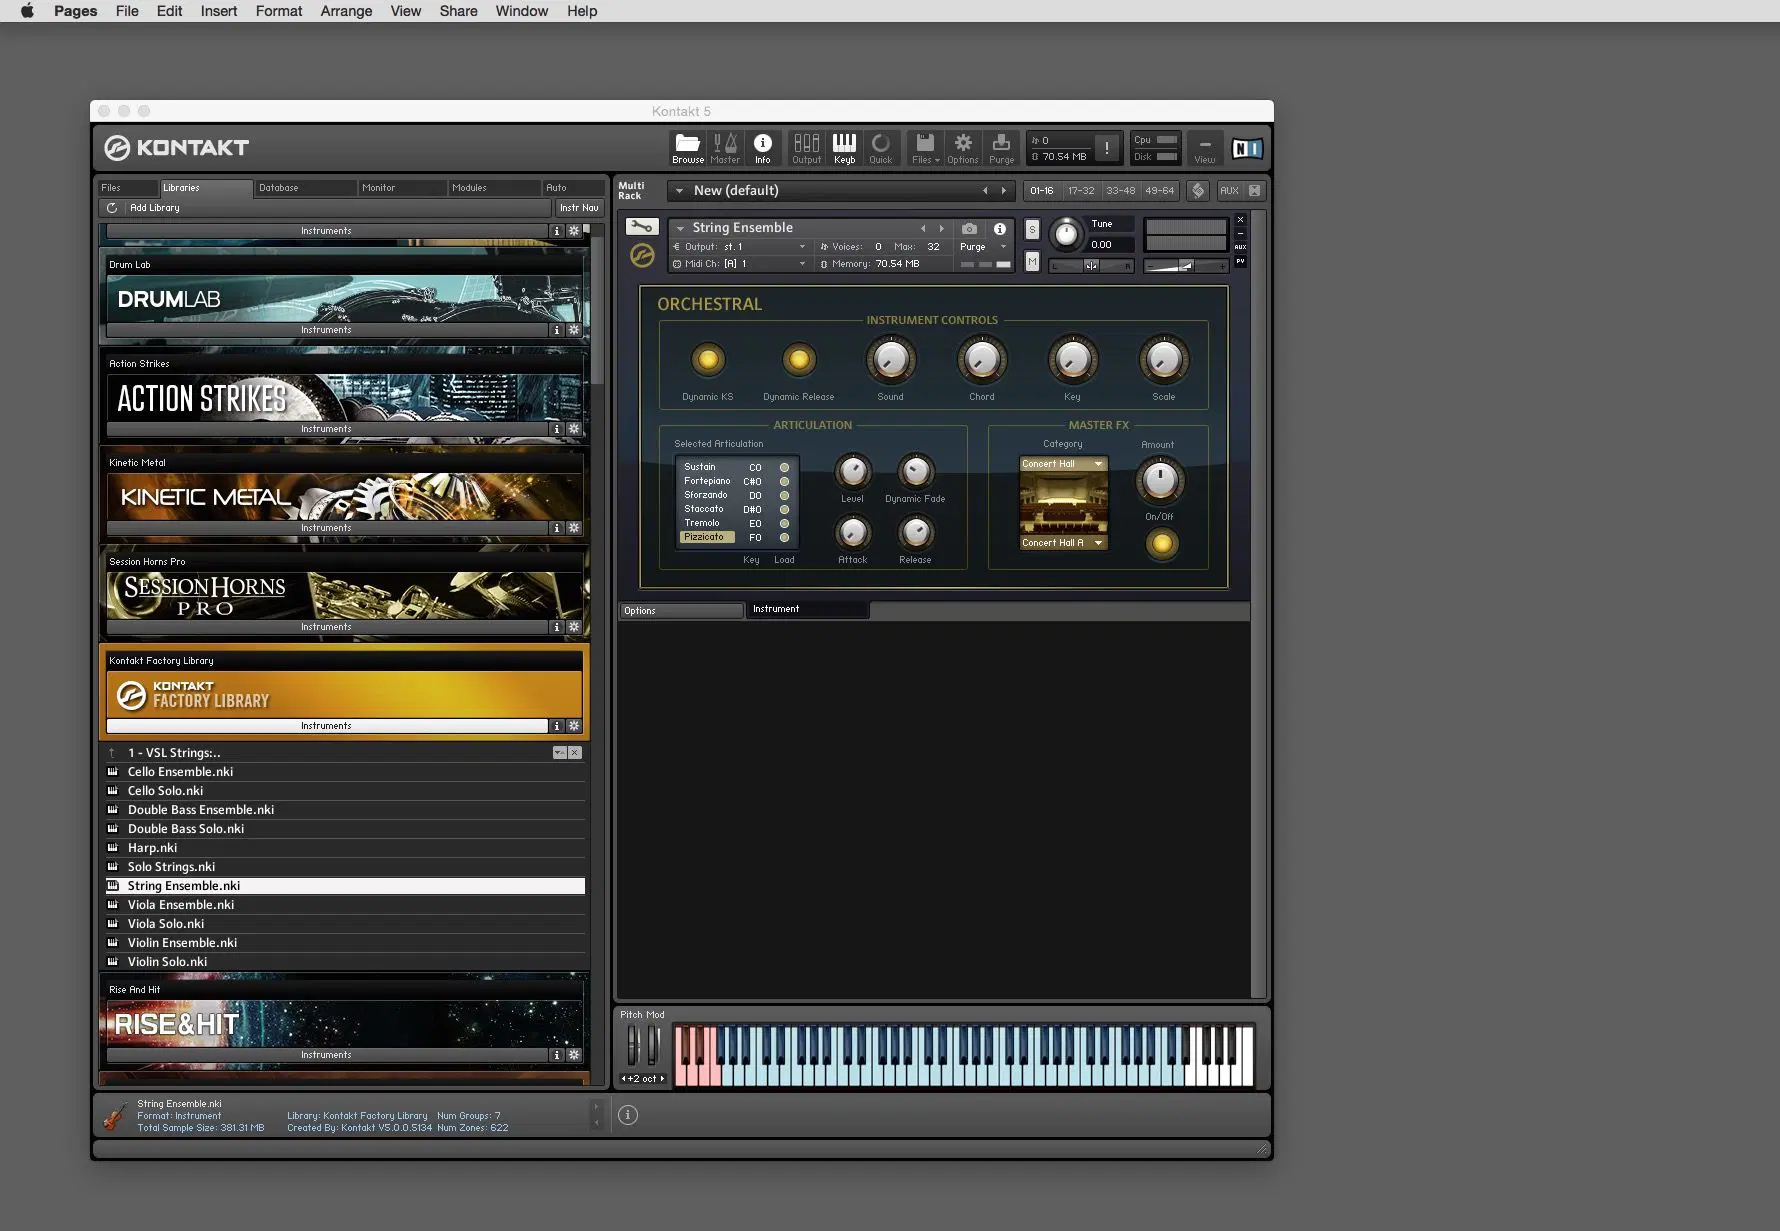
Task: Click the camera snapshot icon
Action: click(969, 229)
